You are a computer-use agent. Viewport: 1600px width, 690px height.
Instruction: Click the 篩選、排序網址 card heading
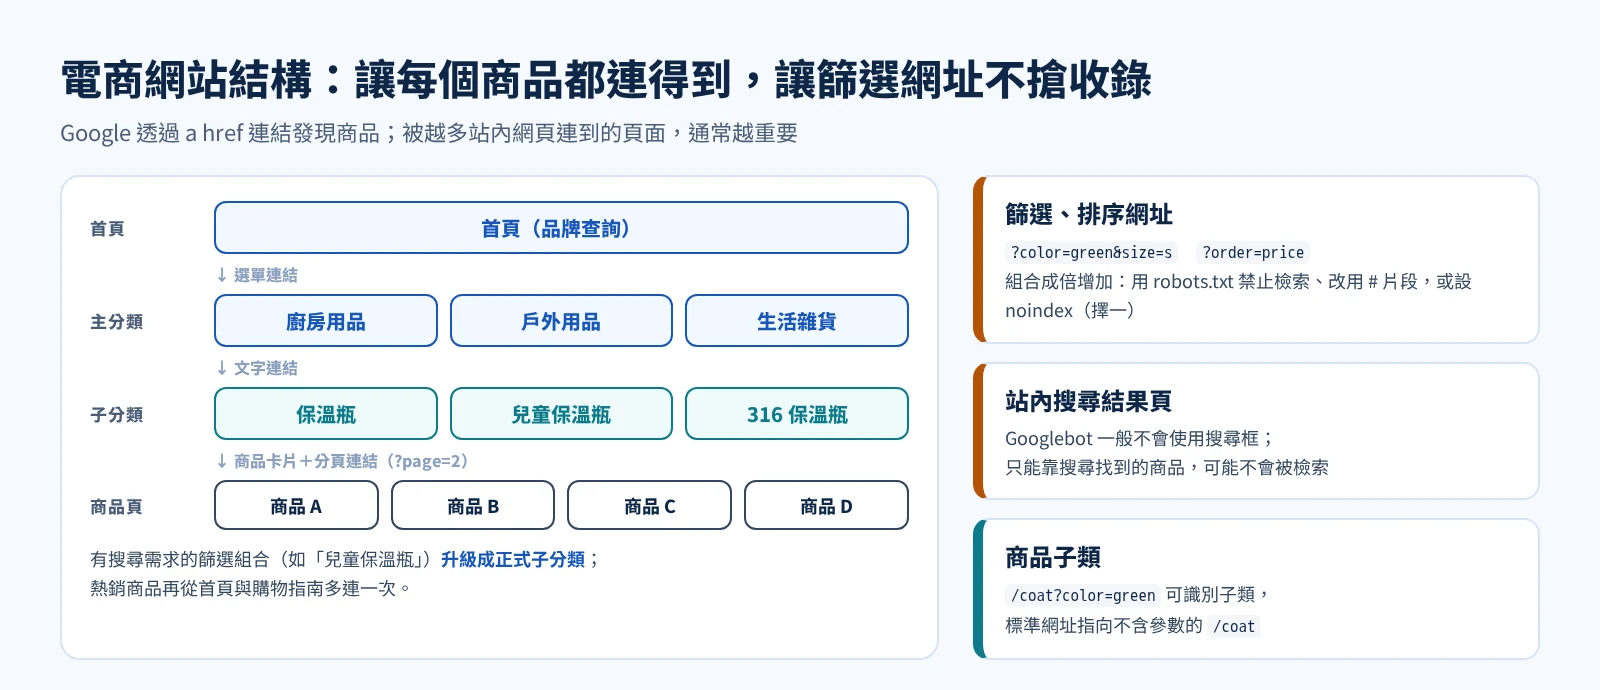click(x=1089, y=214)
